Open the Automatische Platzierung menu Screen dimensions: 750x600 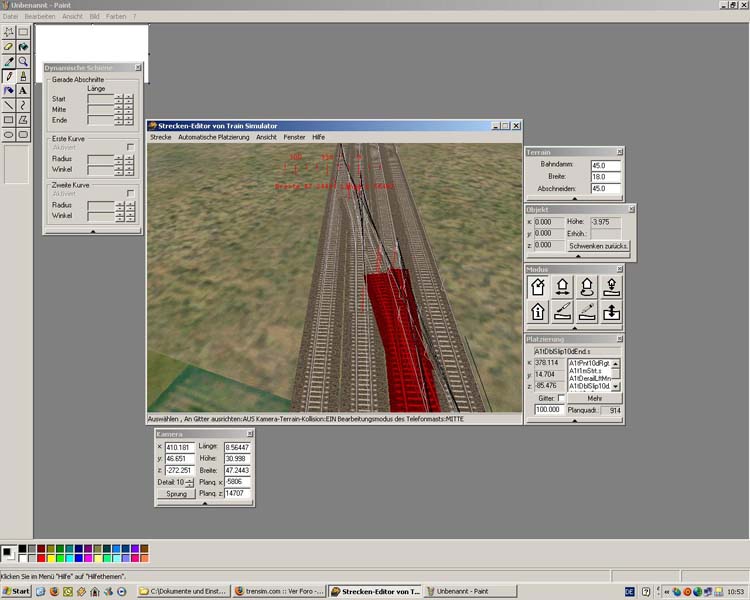click(x=214, y=137)
